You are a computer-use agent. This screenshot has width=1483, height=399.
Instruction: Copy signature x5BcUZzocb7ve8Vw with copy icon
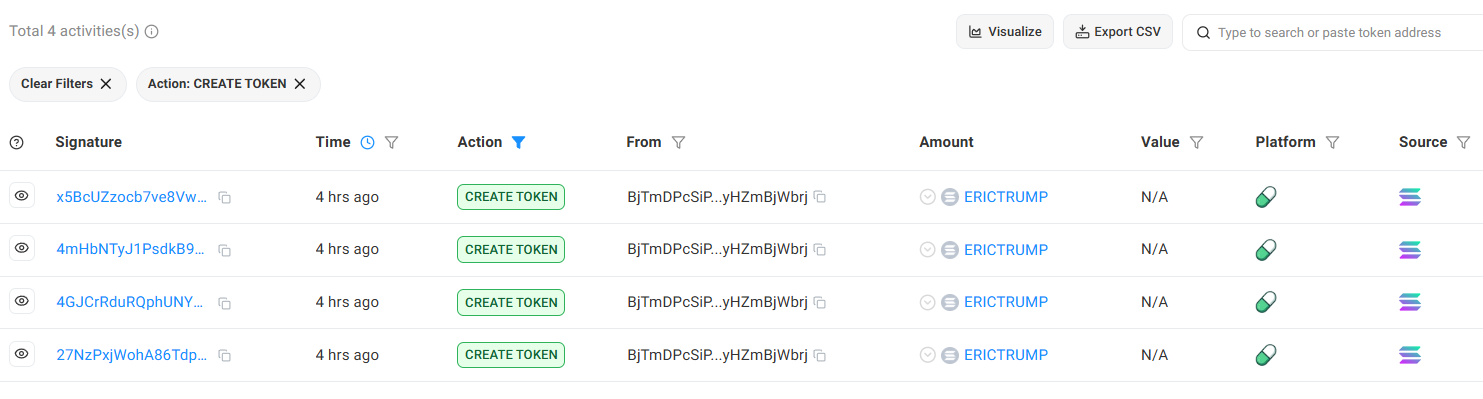point(225,198)
